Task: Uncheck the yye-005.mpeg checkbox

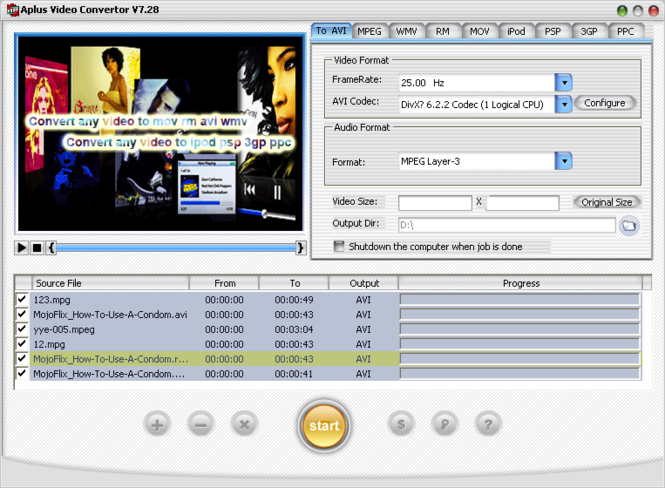Action: 22,329
